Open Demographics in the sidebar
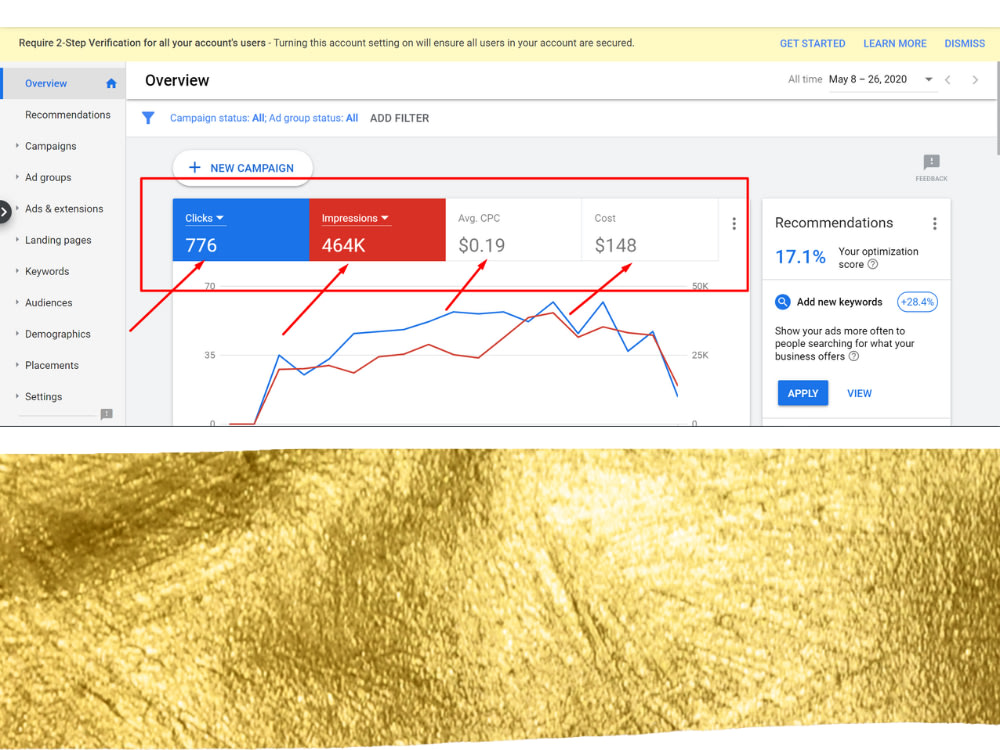This screenshot has height=750, width=1000. click(x=57, y=334)
